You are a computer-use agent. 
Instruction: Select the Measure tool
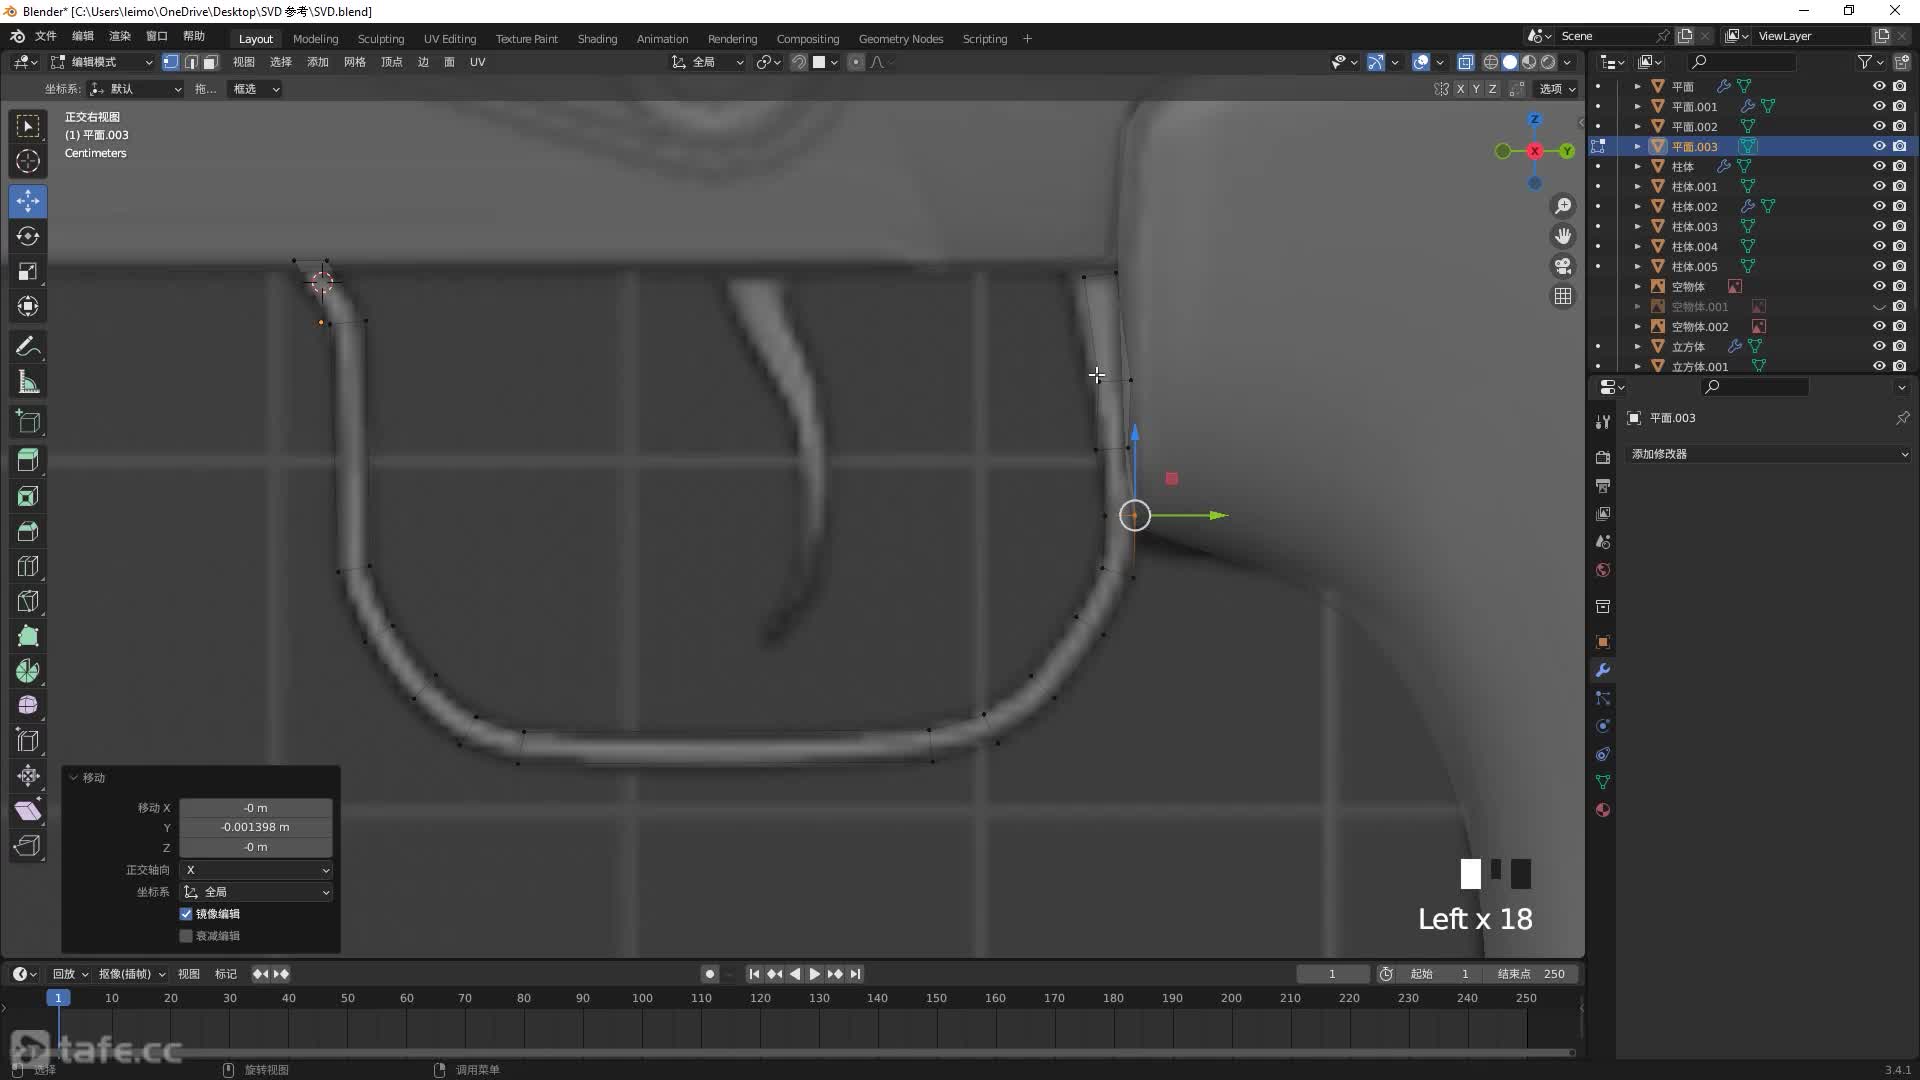pyautogui.click(x=28, y=382)
